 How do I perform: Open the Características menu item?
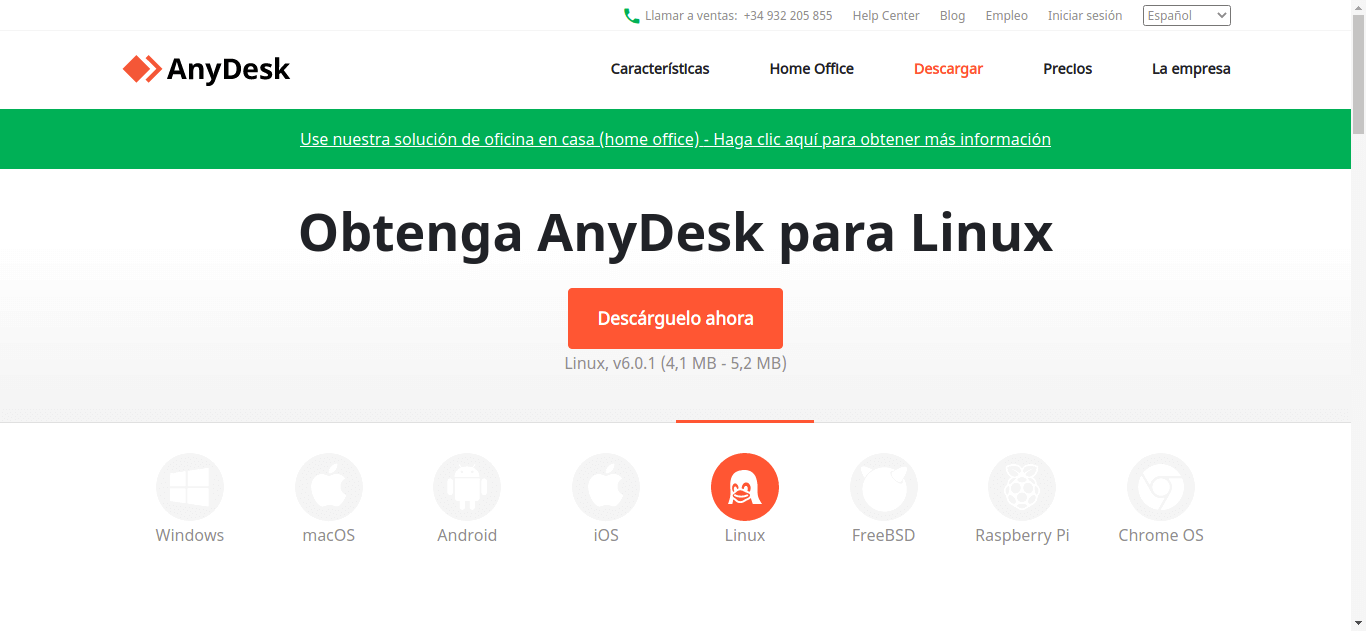(659, 69)
